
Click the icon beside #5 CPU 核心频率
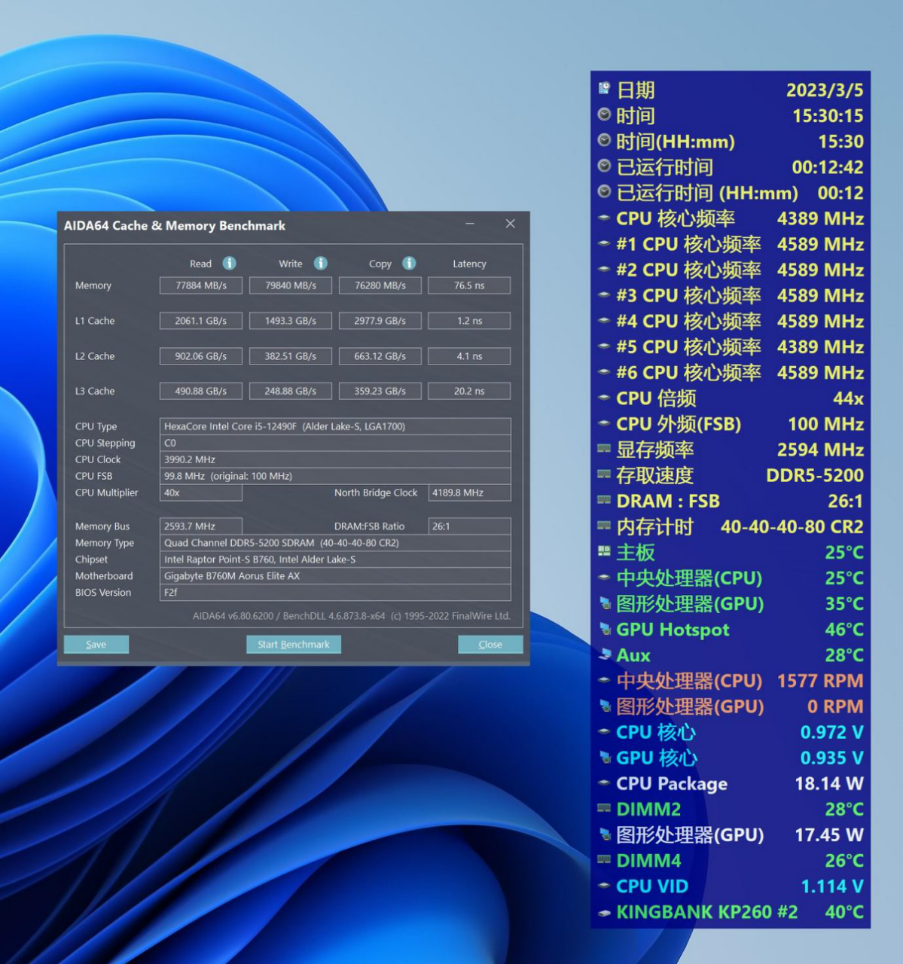click(604, 346)
